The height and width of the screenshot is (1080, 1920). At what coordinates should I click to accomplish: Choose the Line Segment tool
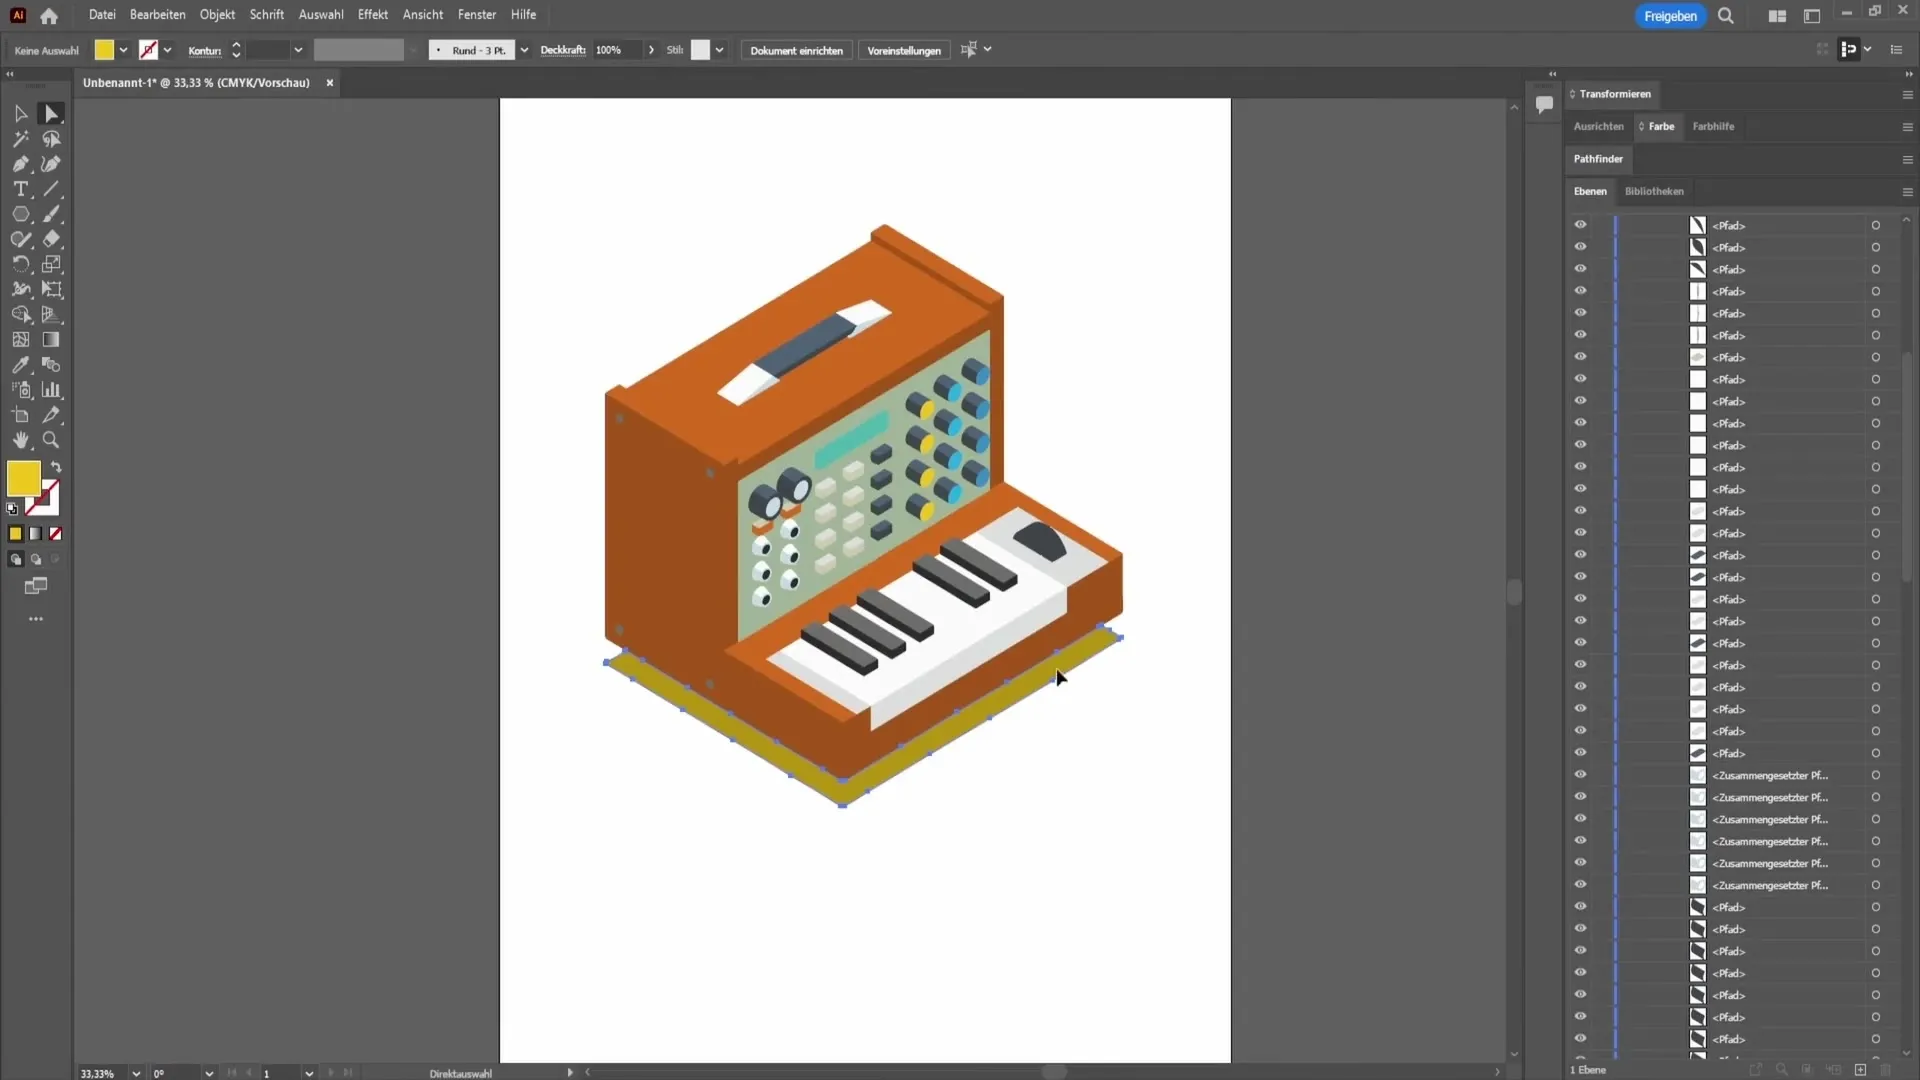[x=51, y=189]
